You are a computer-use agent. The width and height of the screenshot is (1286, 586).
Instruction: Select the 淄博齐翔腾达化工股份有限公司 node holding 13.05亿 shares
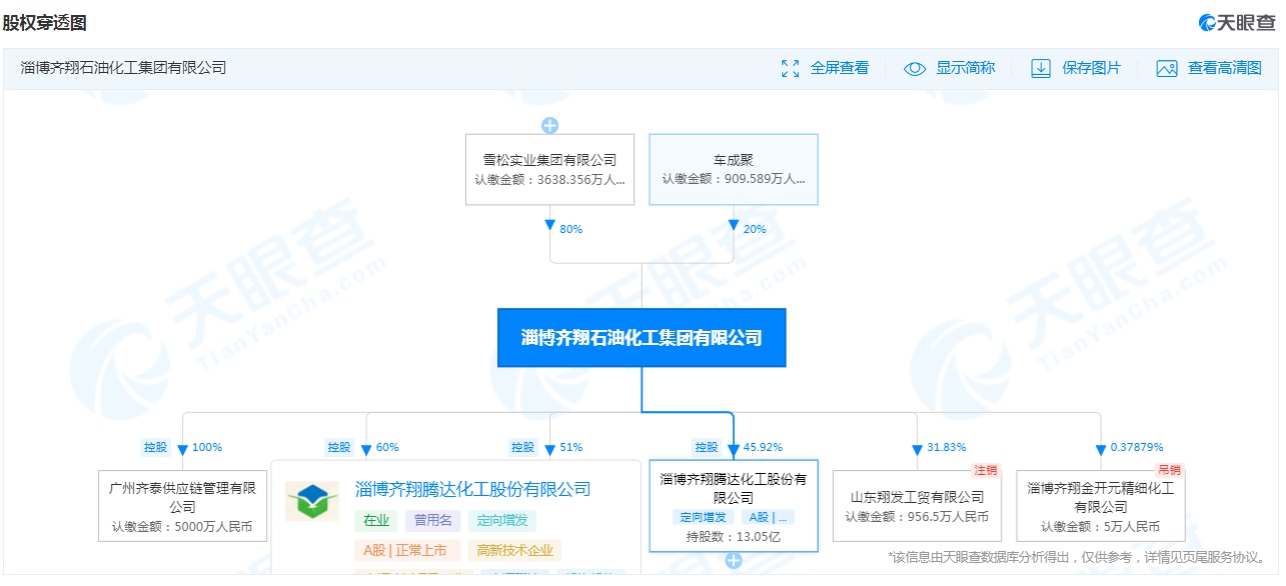pyautogui.click(x=734, y=506)
